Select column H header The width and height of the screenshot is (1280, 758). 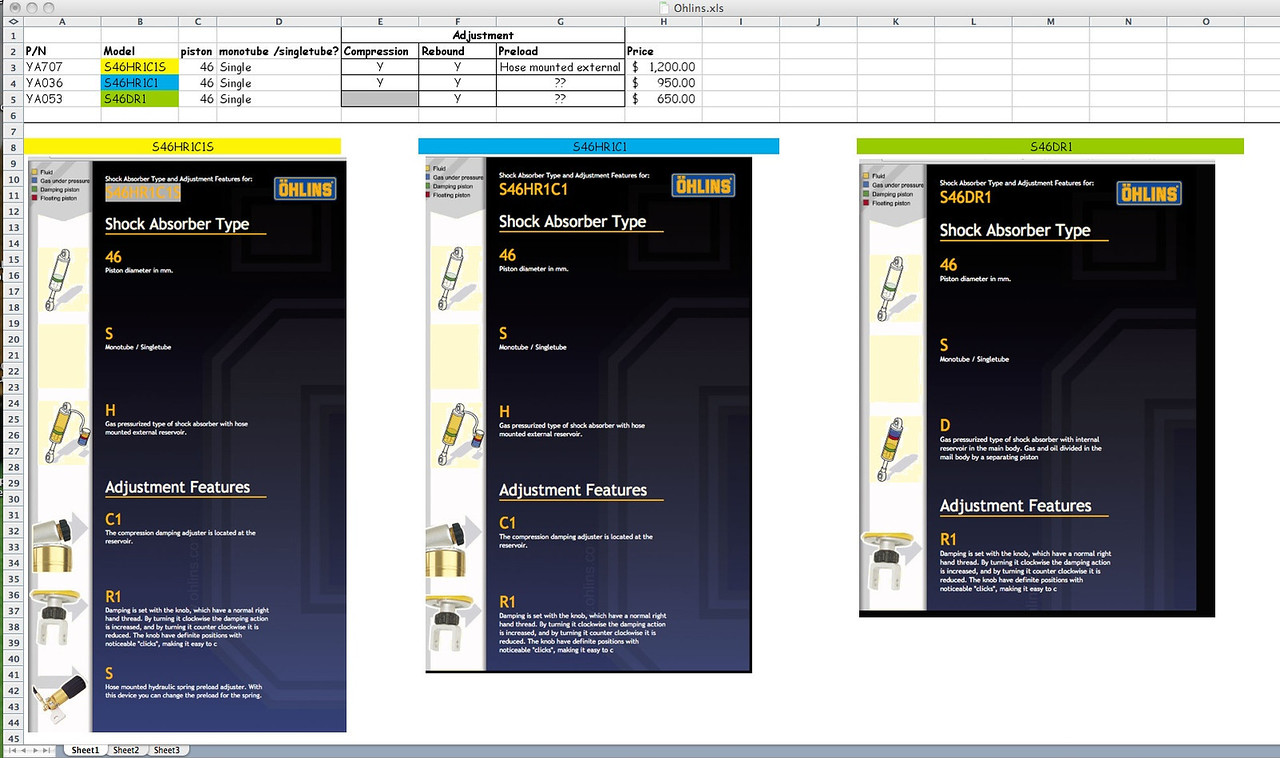coord(663,21)
